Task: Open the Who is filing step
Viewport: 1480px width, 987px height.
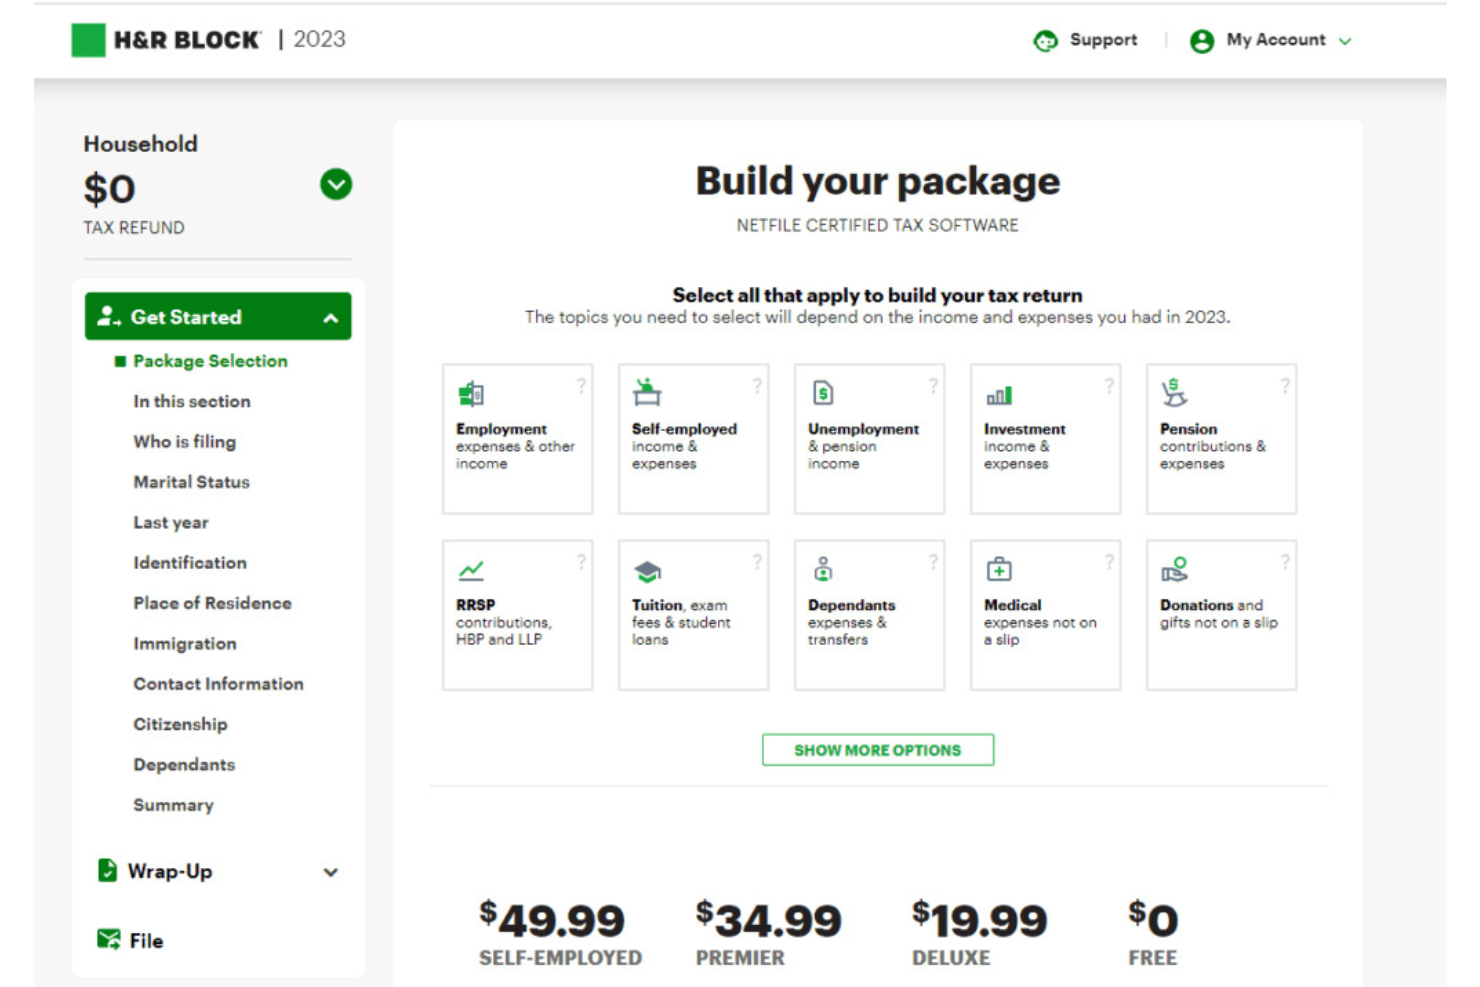Action: click(x=185, y=441)
